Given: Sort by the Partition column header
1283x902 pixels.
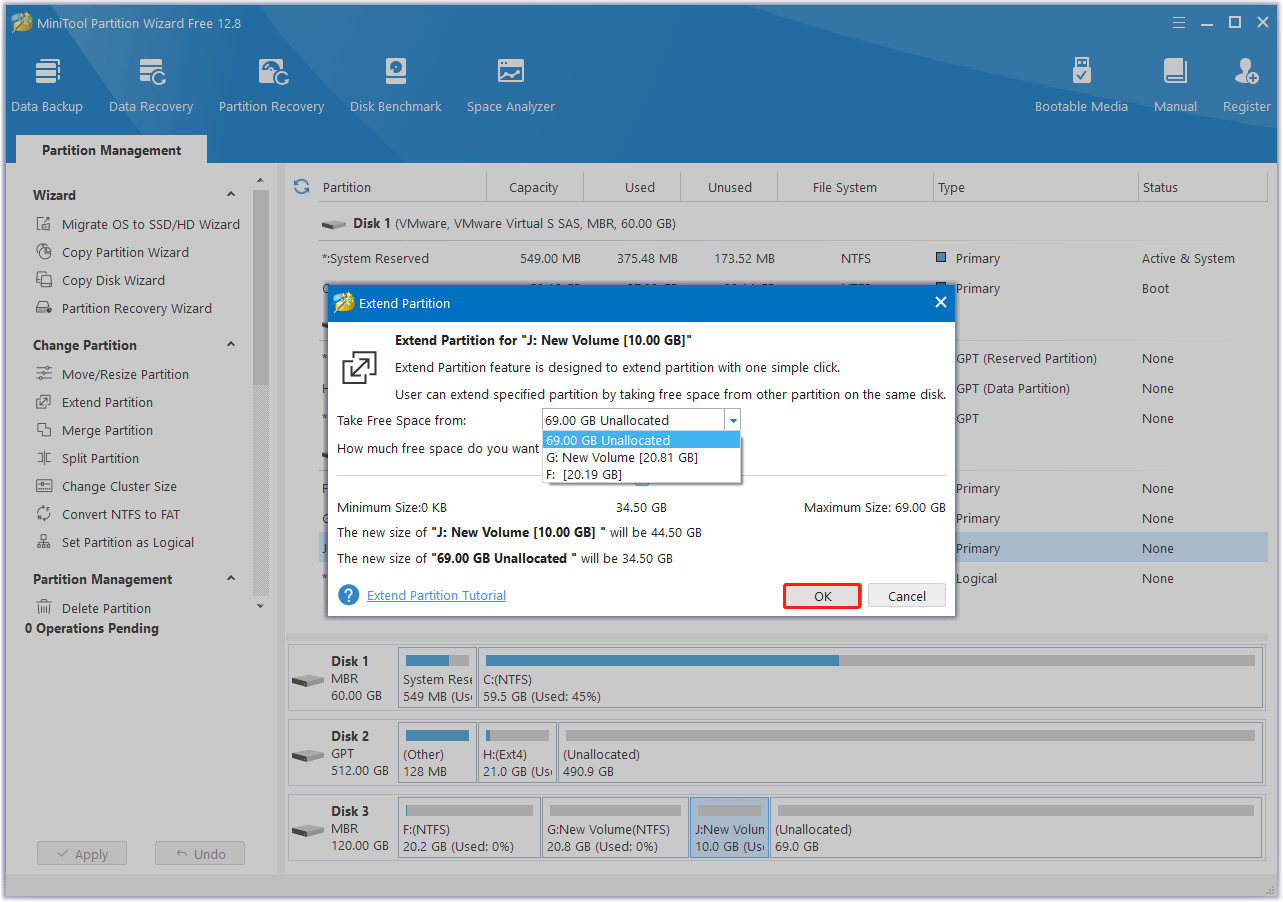Looking at the screenshot, I should pyautogui.click(x=400, y=187).
